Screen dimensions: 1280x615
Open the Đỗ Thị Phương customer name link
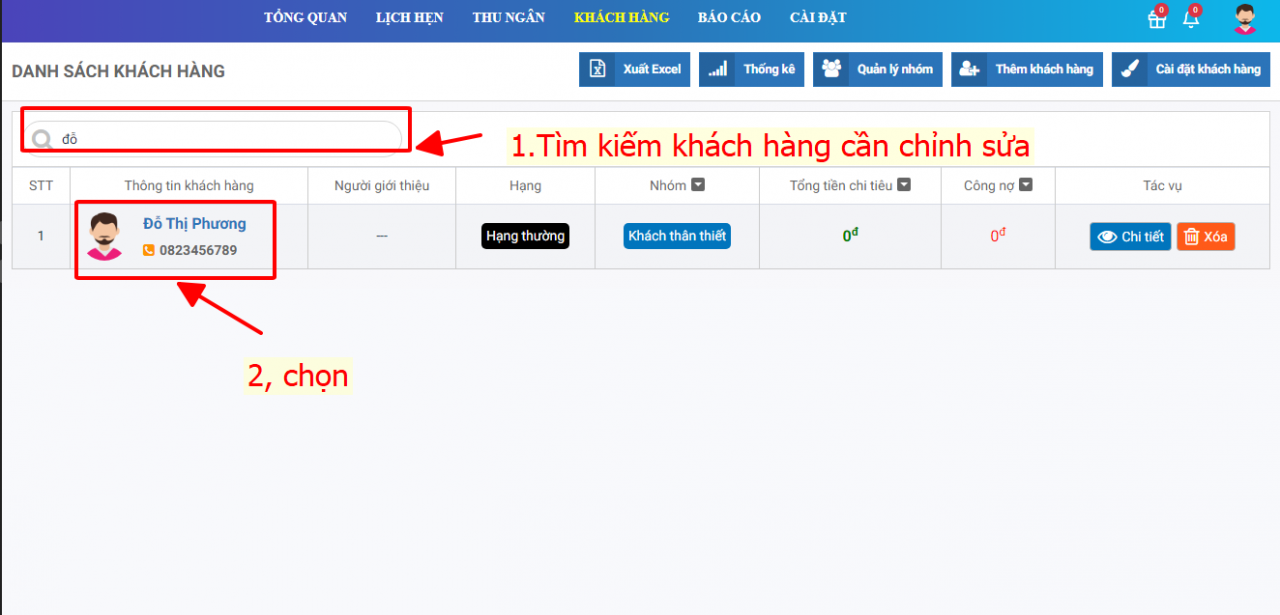pyautogui.click(x=194, y=224)
